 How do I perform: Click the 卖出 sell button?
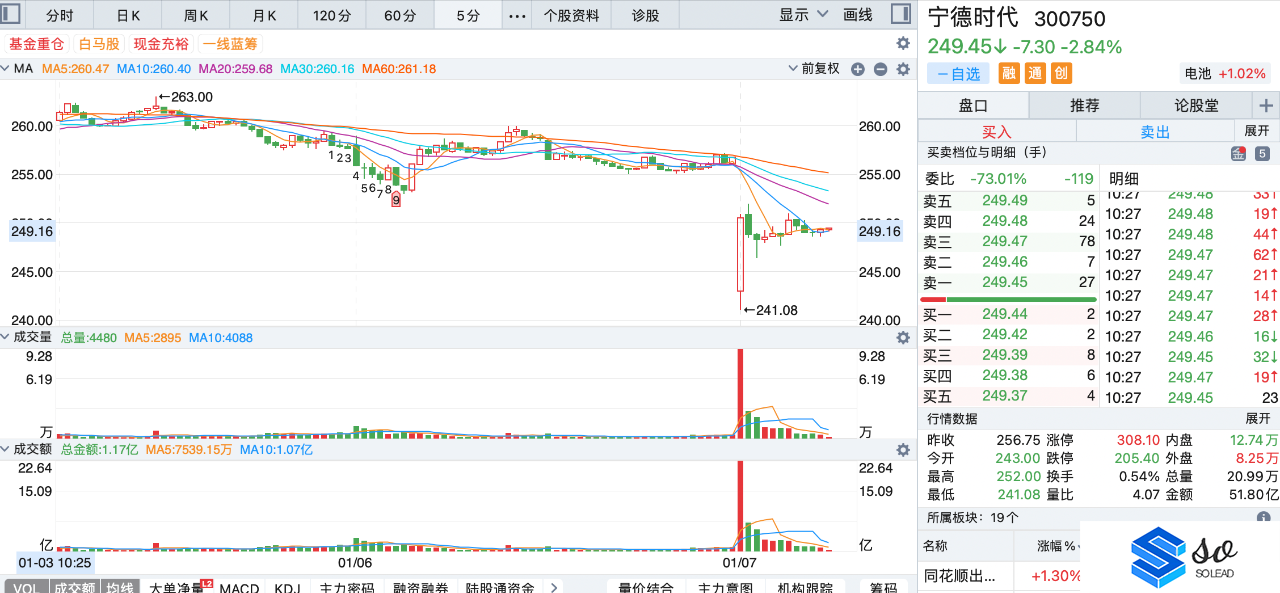(1155, 131)
